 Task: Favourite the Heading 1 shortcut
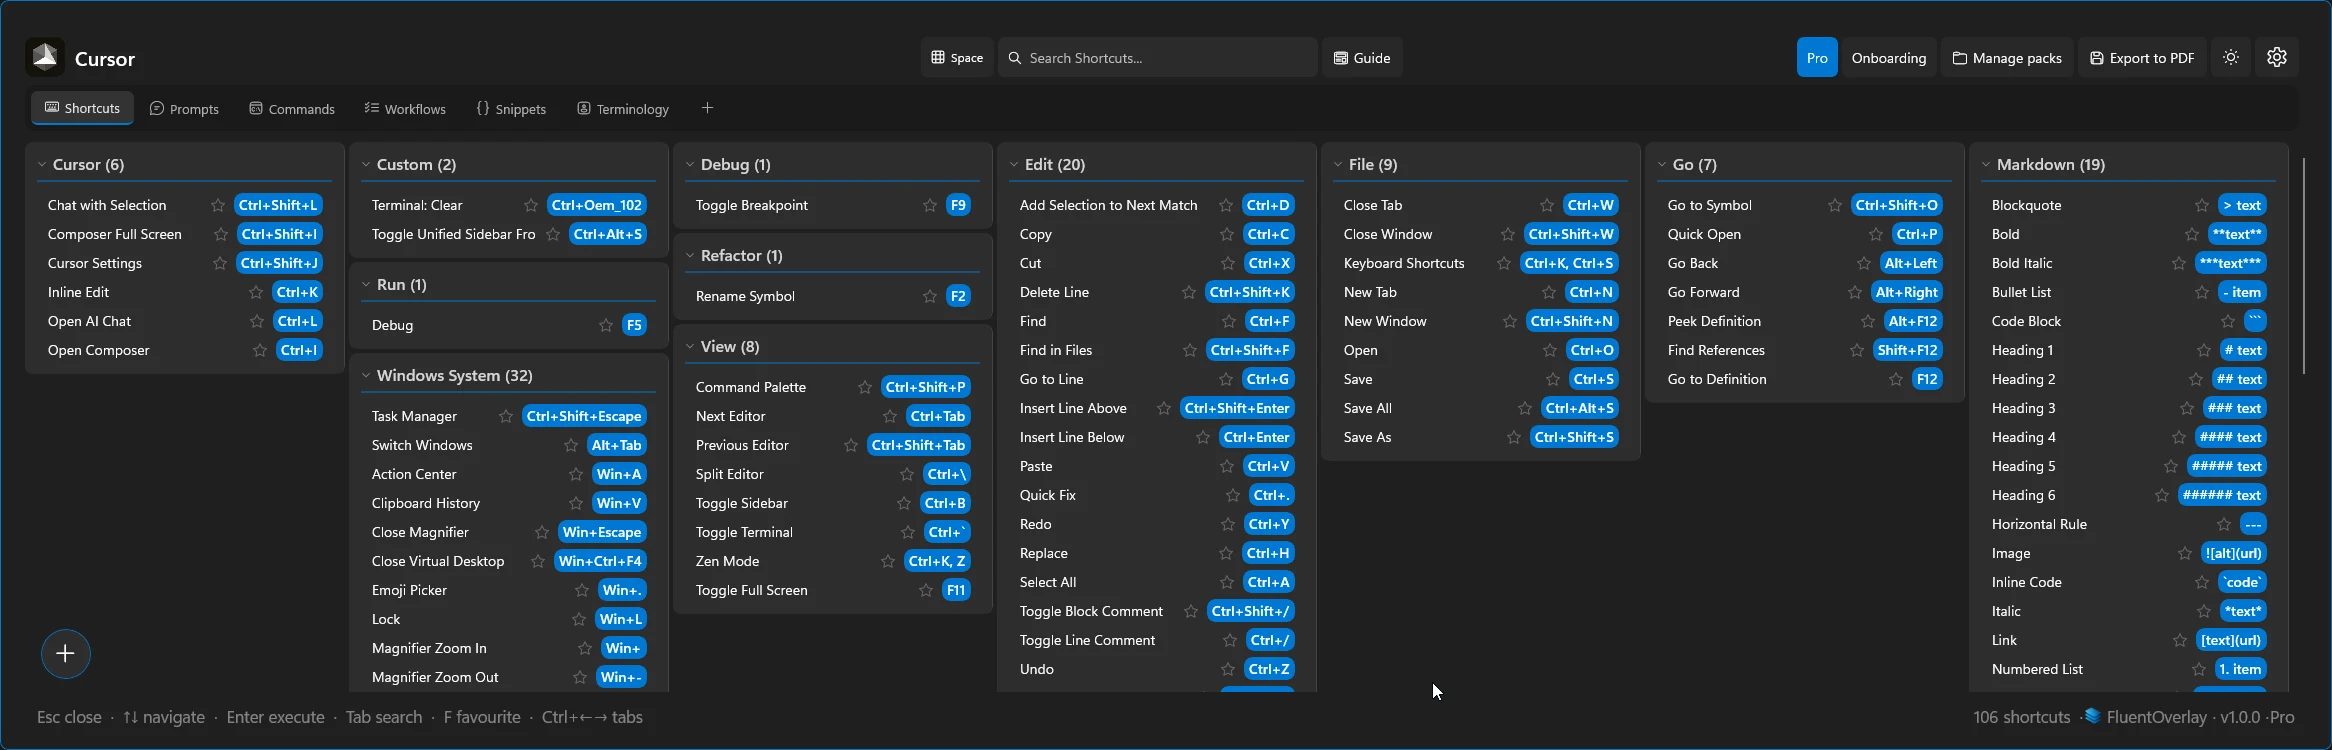tap(2204, 350)
